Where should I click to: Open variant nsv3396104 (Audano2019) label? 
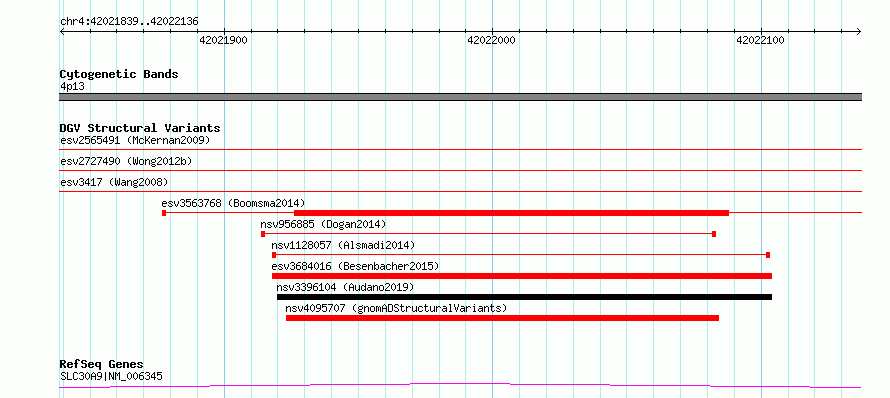tap(345, 287)
